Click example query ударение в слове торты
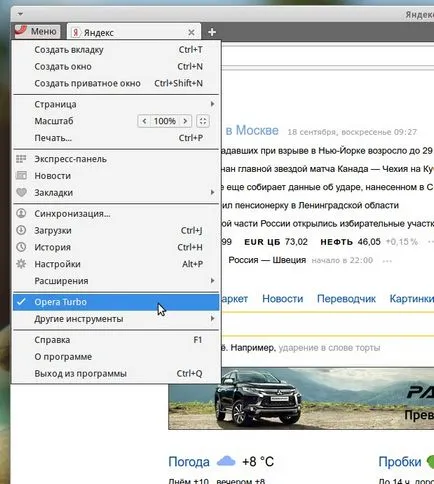Screen dimensions: 434x484 pos(329,348)
